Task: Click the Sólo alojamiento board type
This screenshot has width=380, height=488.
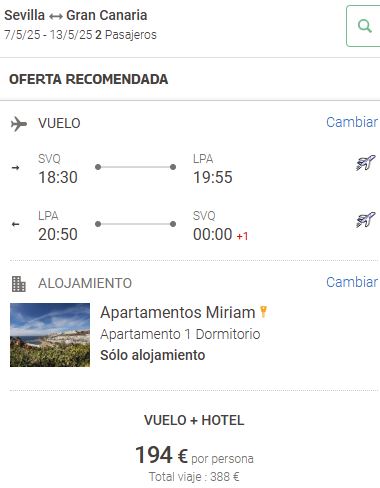Action: coord(153,355)
